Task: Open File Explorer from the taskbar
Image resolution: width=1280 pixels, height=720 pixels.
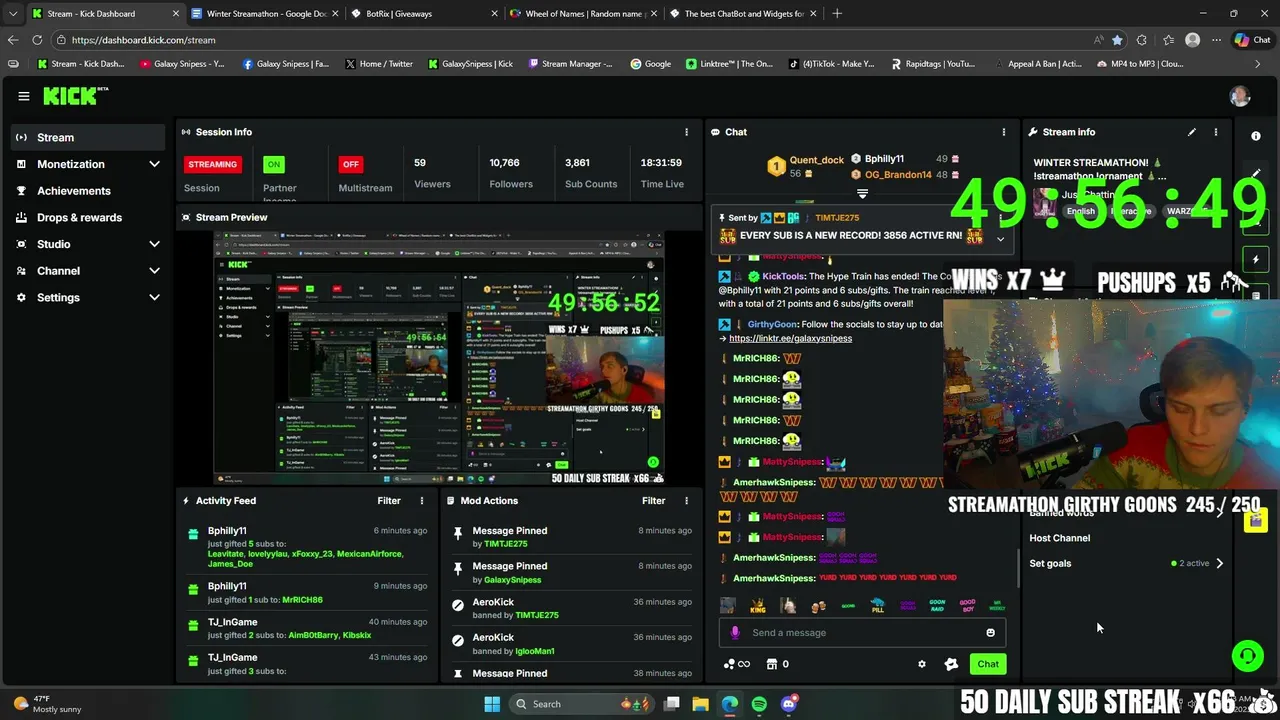Action: (700, 704)
